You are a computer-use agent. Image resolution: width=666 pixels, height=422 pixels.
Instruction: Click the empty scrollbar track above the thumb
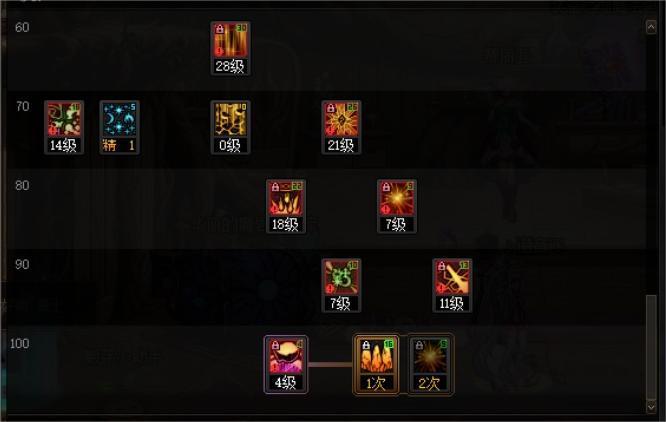point(651,165)
